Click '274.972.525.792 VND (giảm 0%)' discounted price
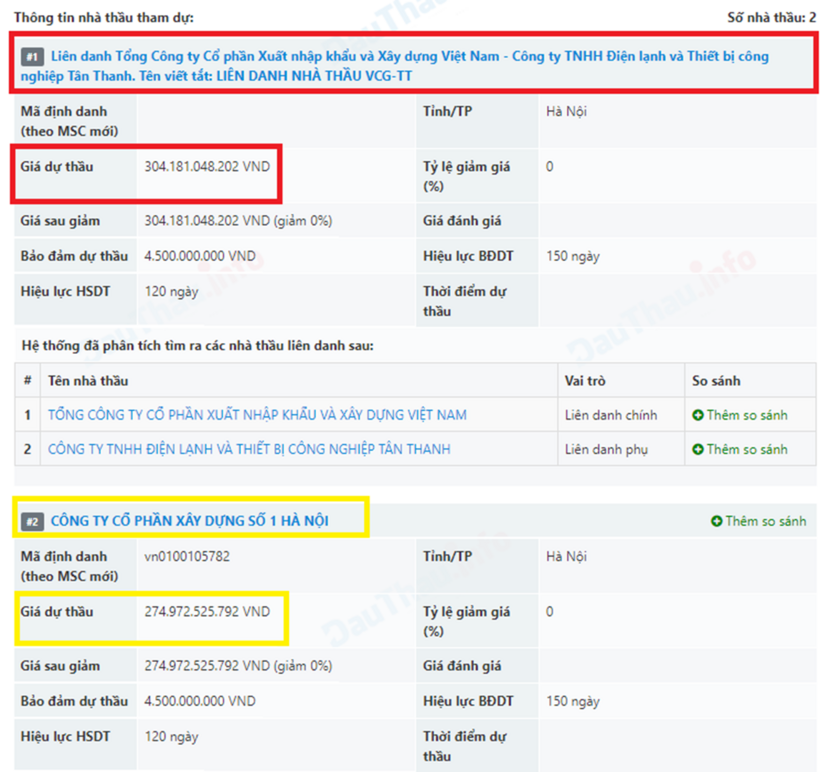Screen dimensions: 820x772 (x=238, y=666)
